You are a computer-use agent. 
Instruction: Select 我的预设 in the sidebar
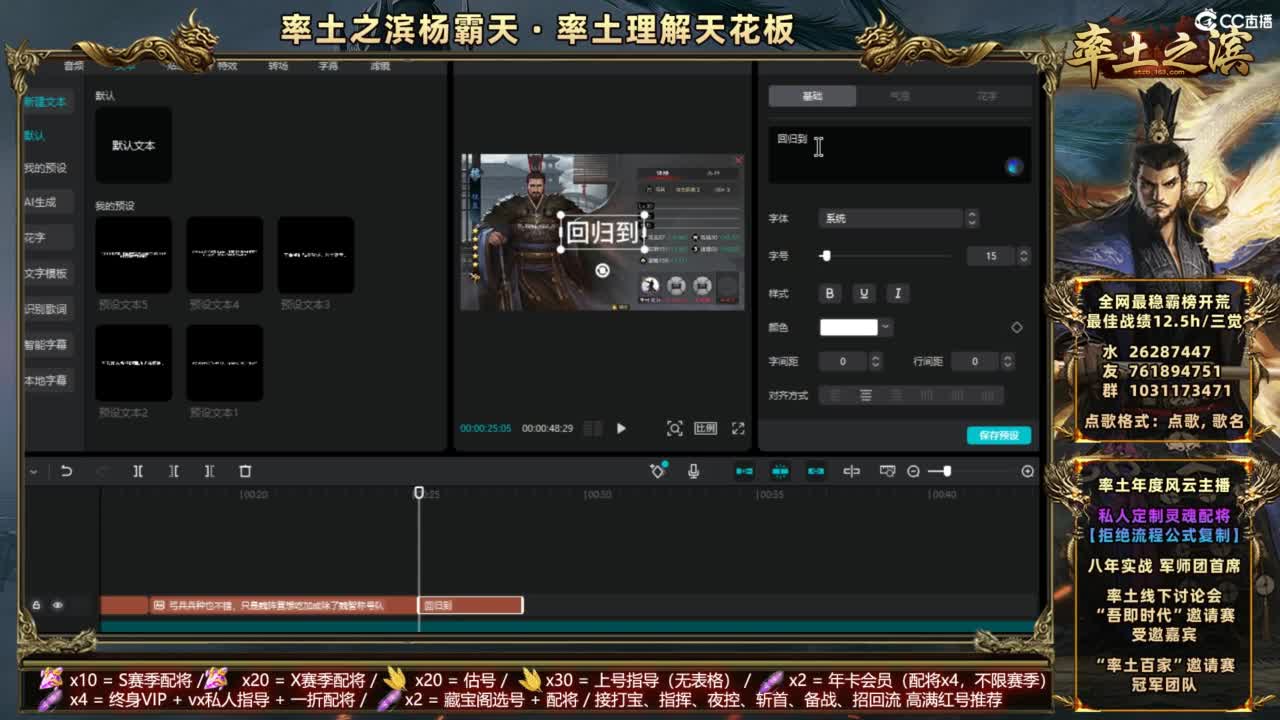pyautogui.click(x=46, y=168)
